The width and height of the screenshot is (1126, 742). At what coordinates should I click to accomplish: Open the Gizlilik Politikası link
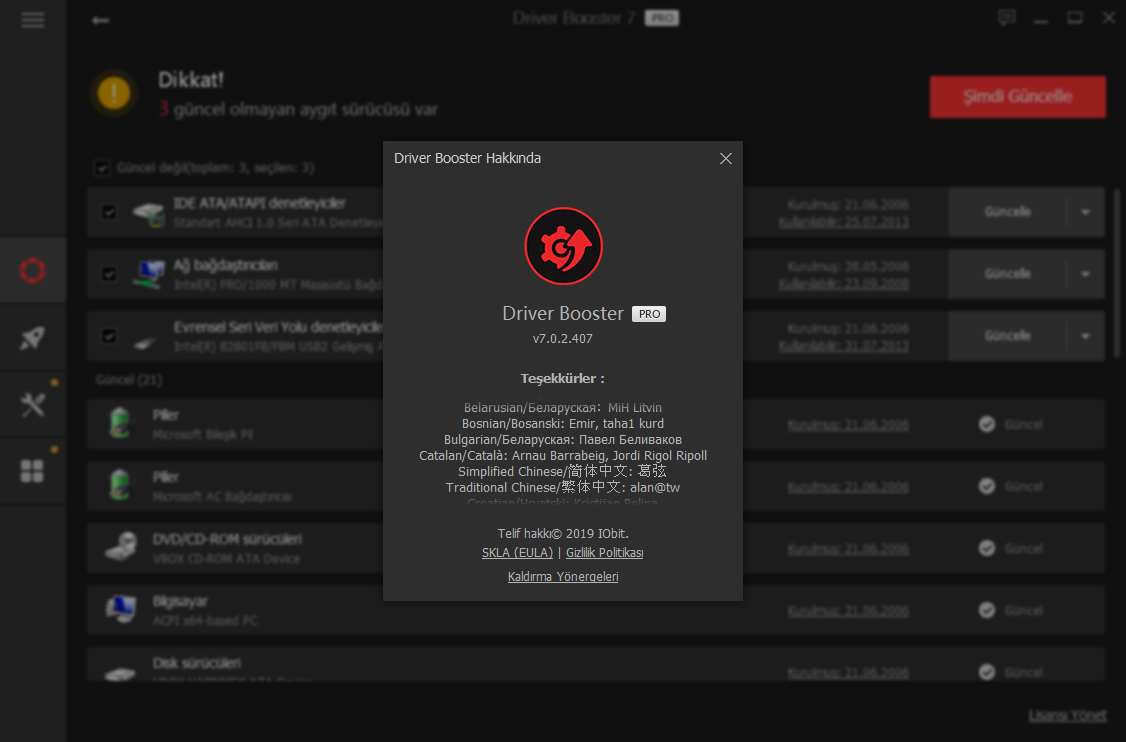(x=605, y=552)
